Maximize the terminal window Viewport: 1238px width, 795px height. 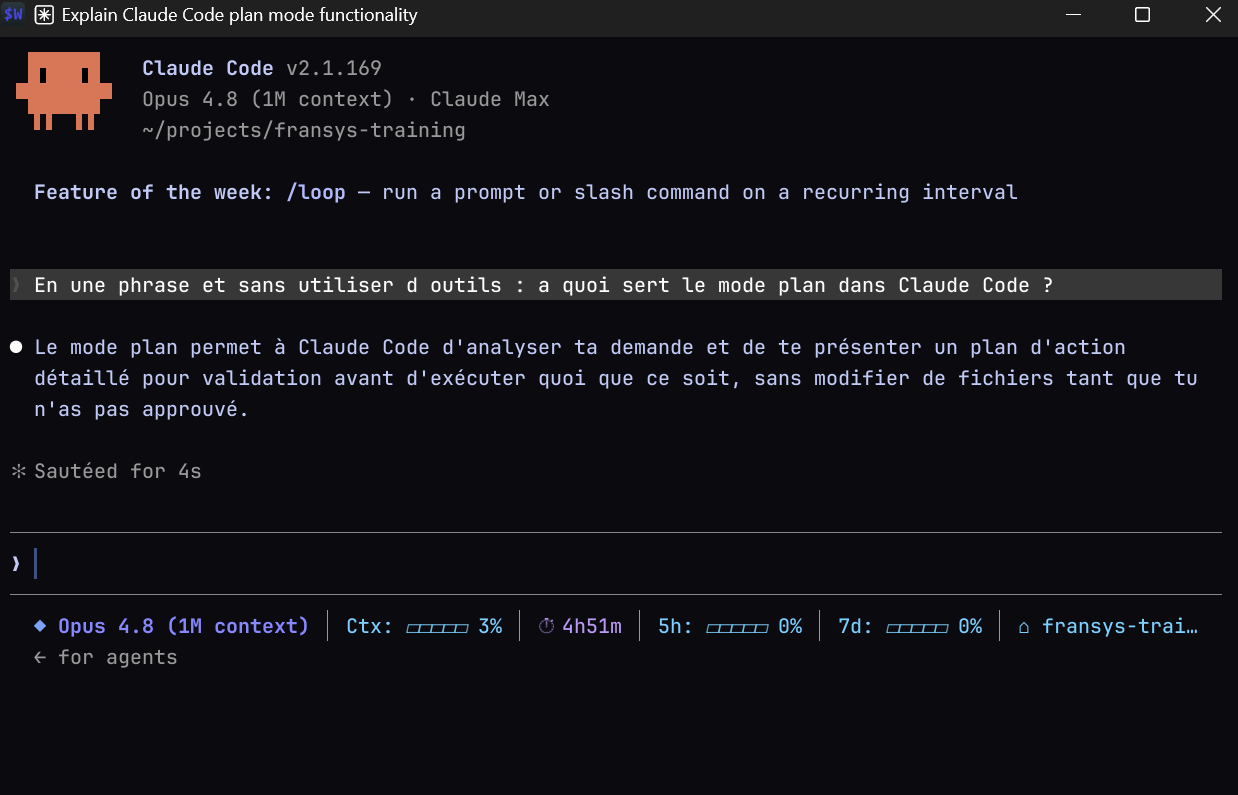(x=1142, y=15)
